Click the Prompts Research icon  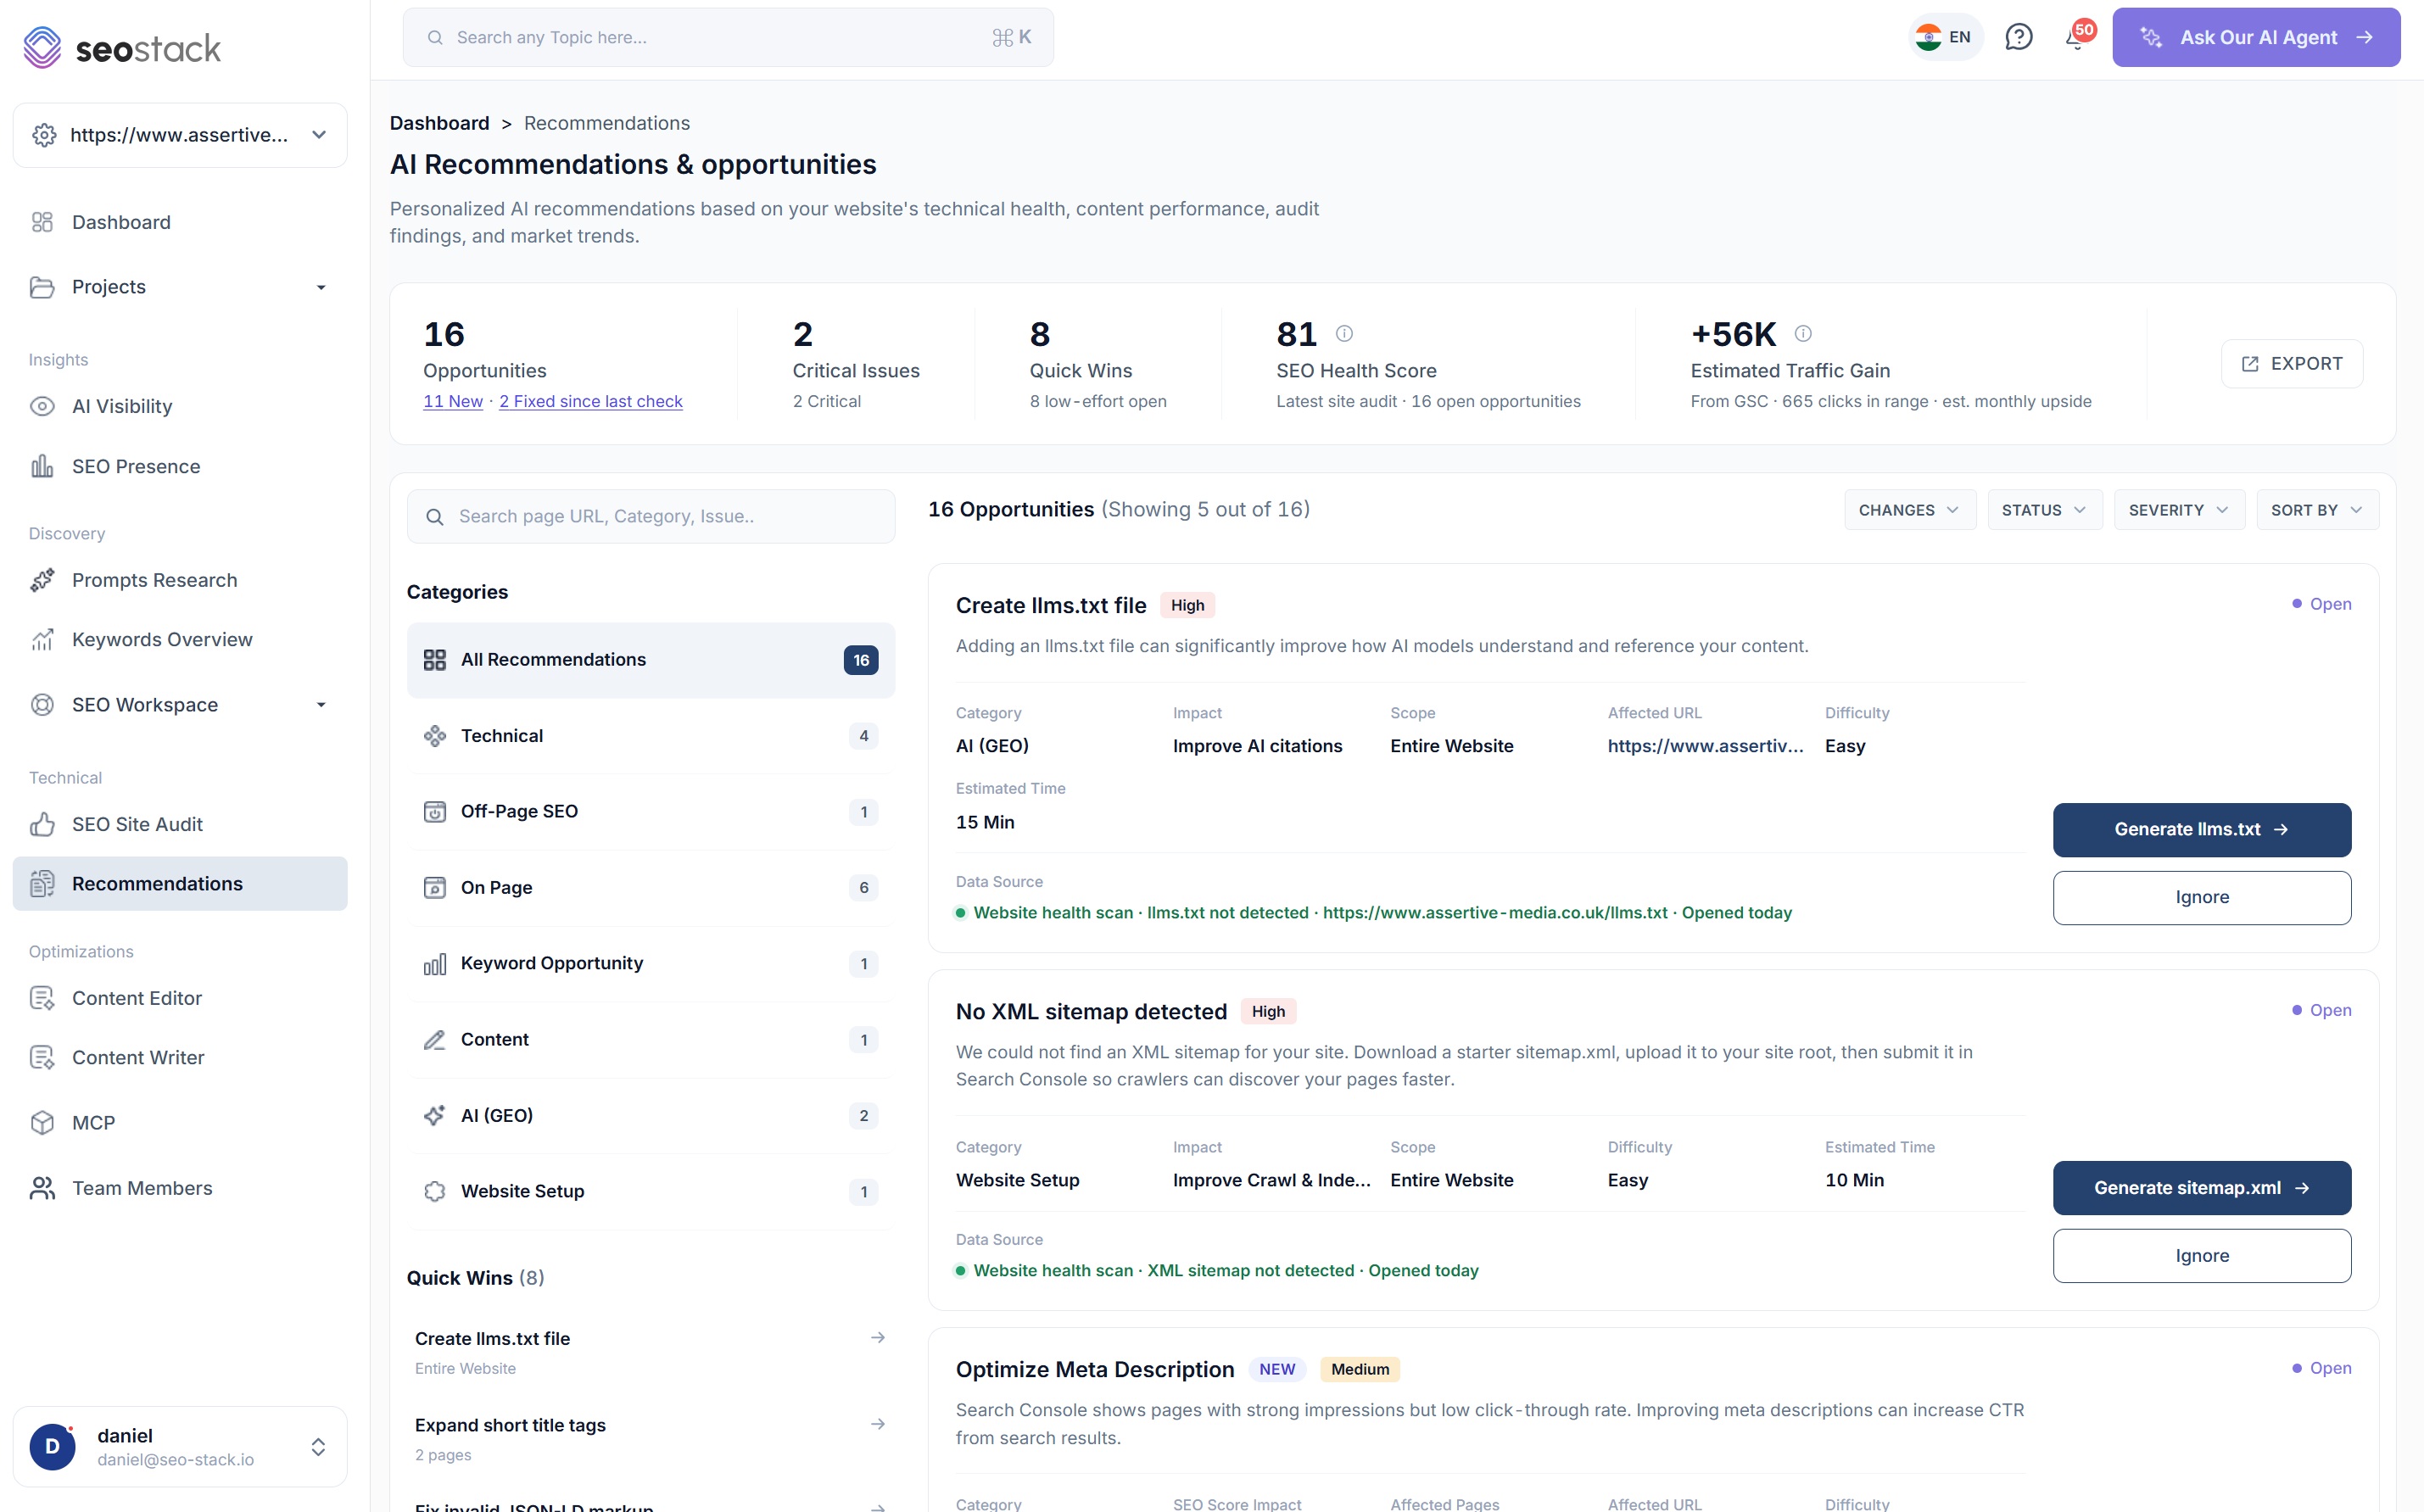click(x=42, y=580)
